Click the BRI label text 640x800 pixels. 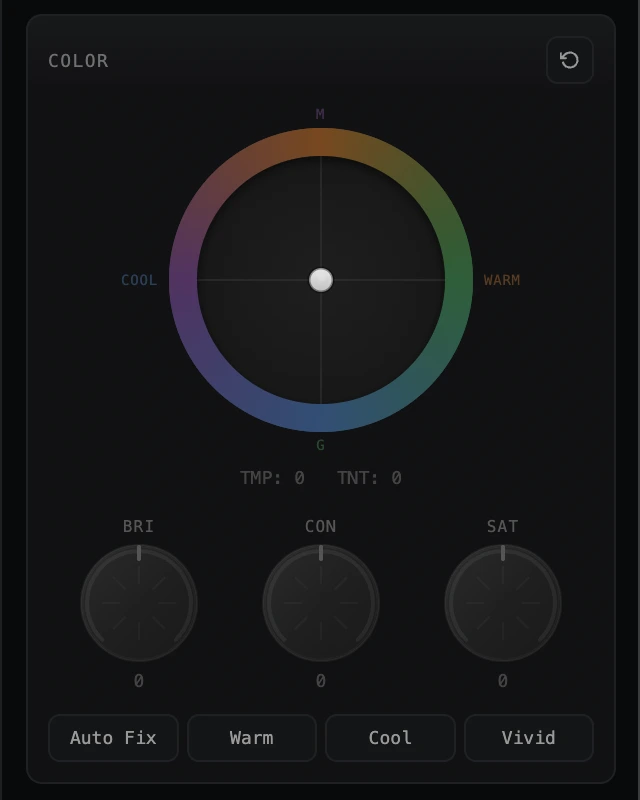138,527
